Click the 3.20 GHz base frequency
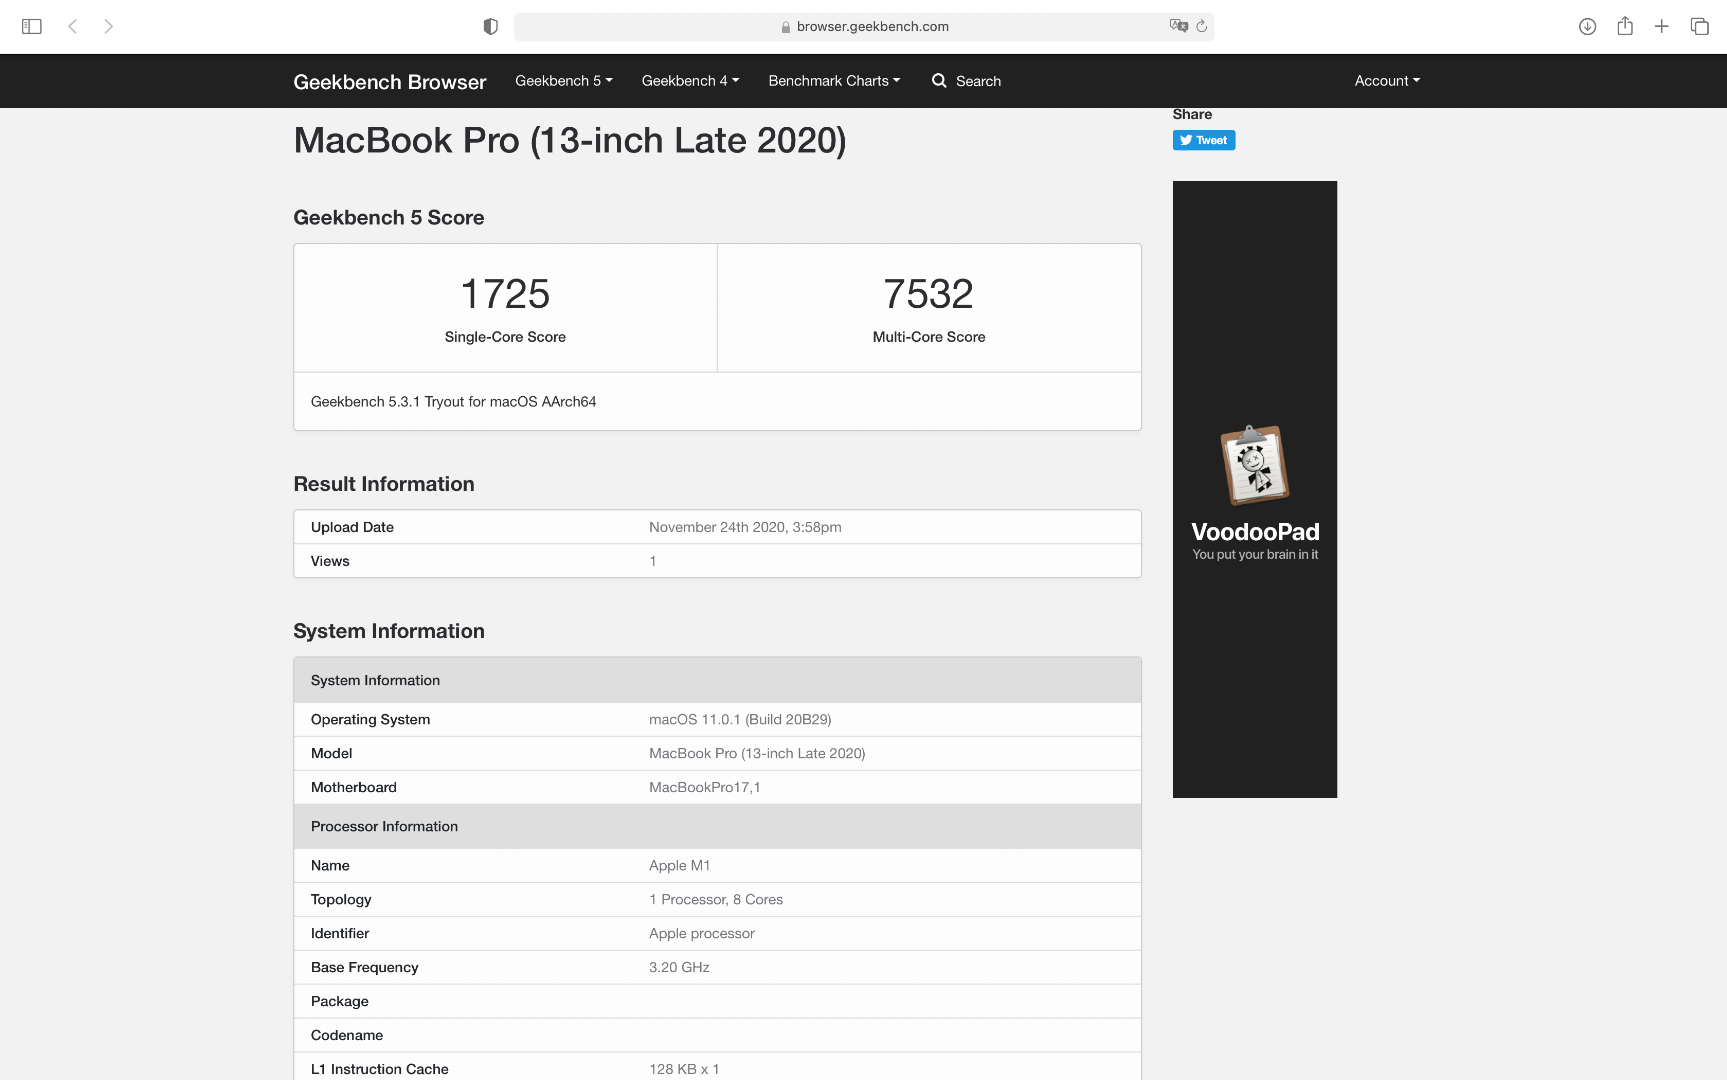This screenshot has width=1727, height=1080. click(679, 967)
